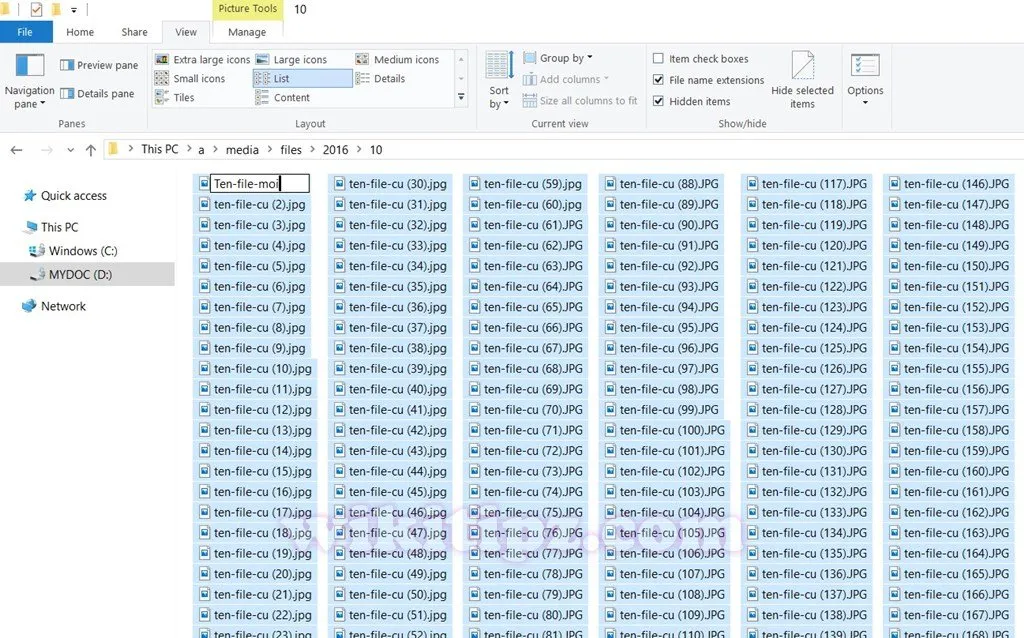Open the Options dropdown
Viewport: 1024px width, 638px height.
click(865, 80)
